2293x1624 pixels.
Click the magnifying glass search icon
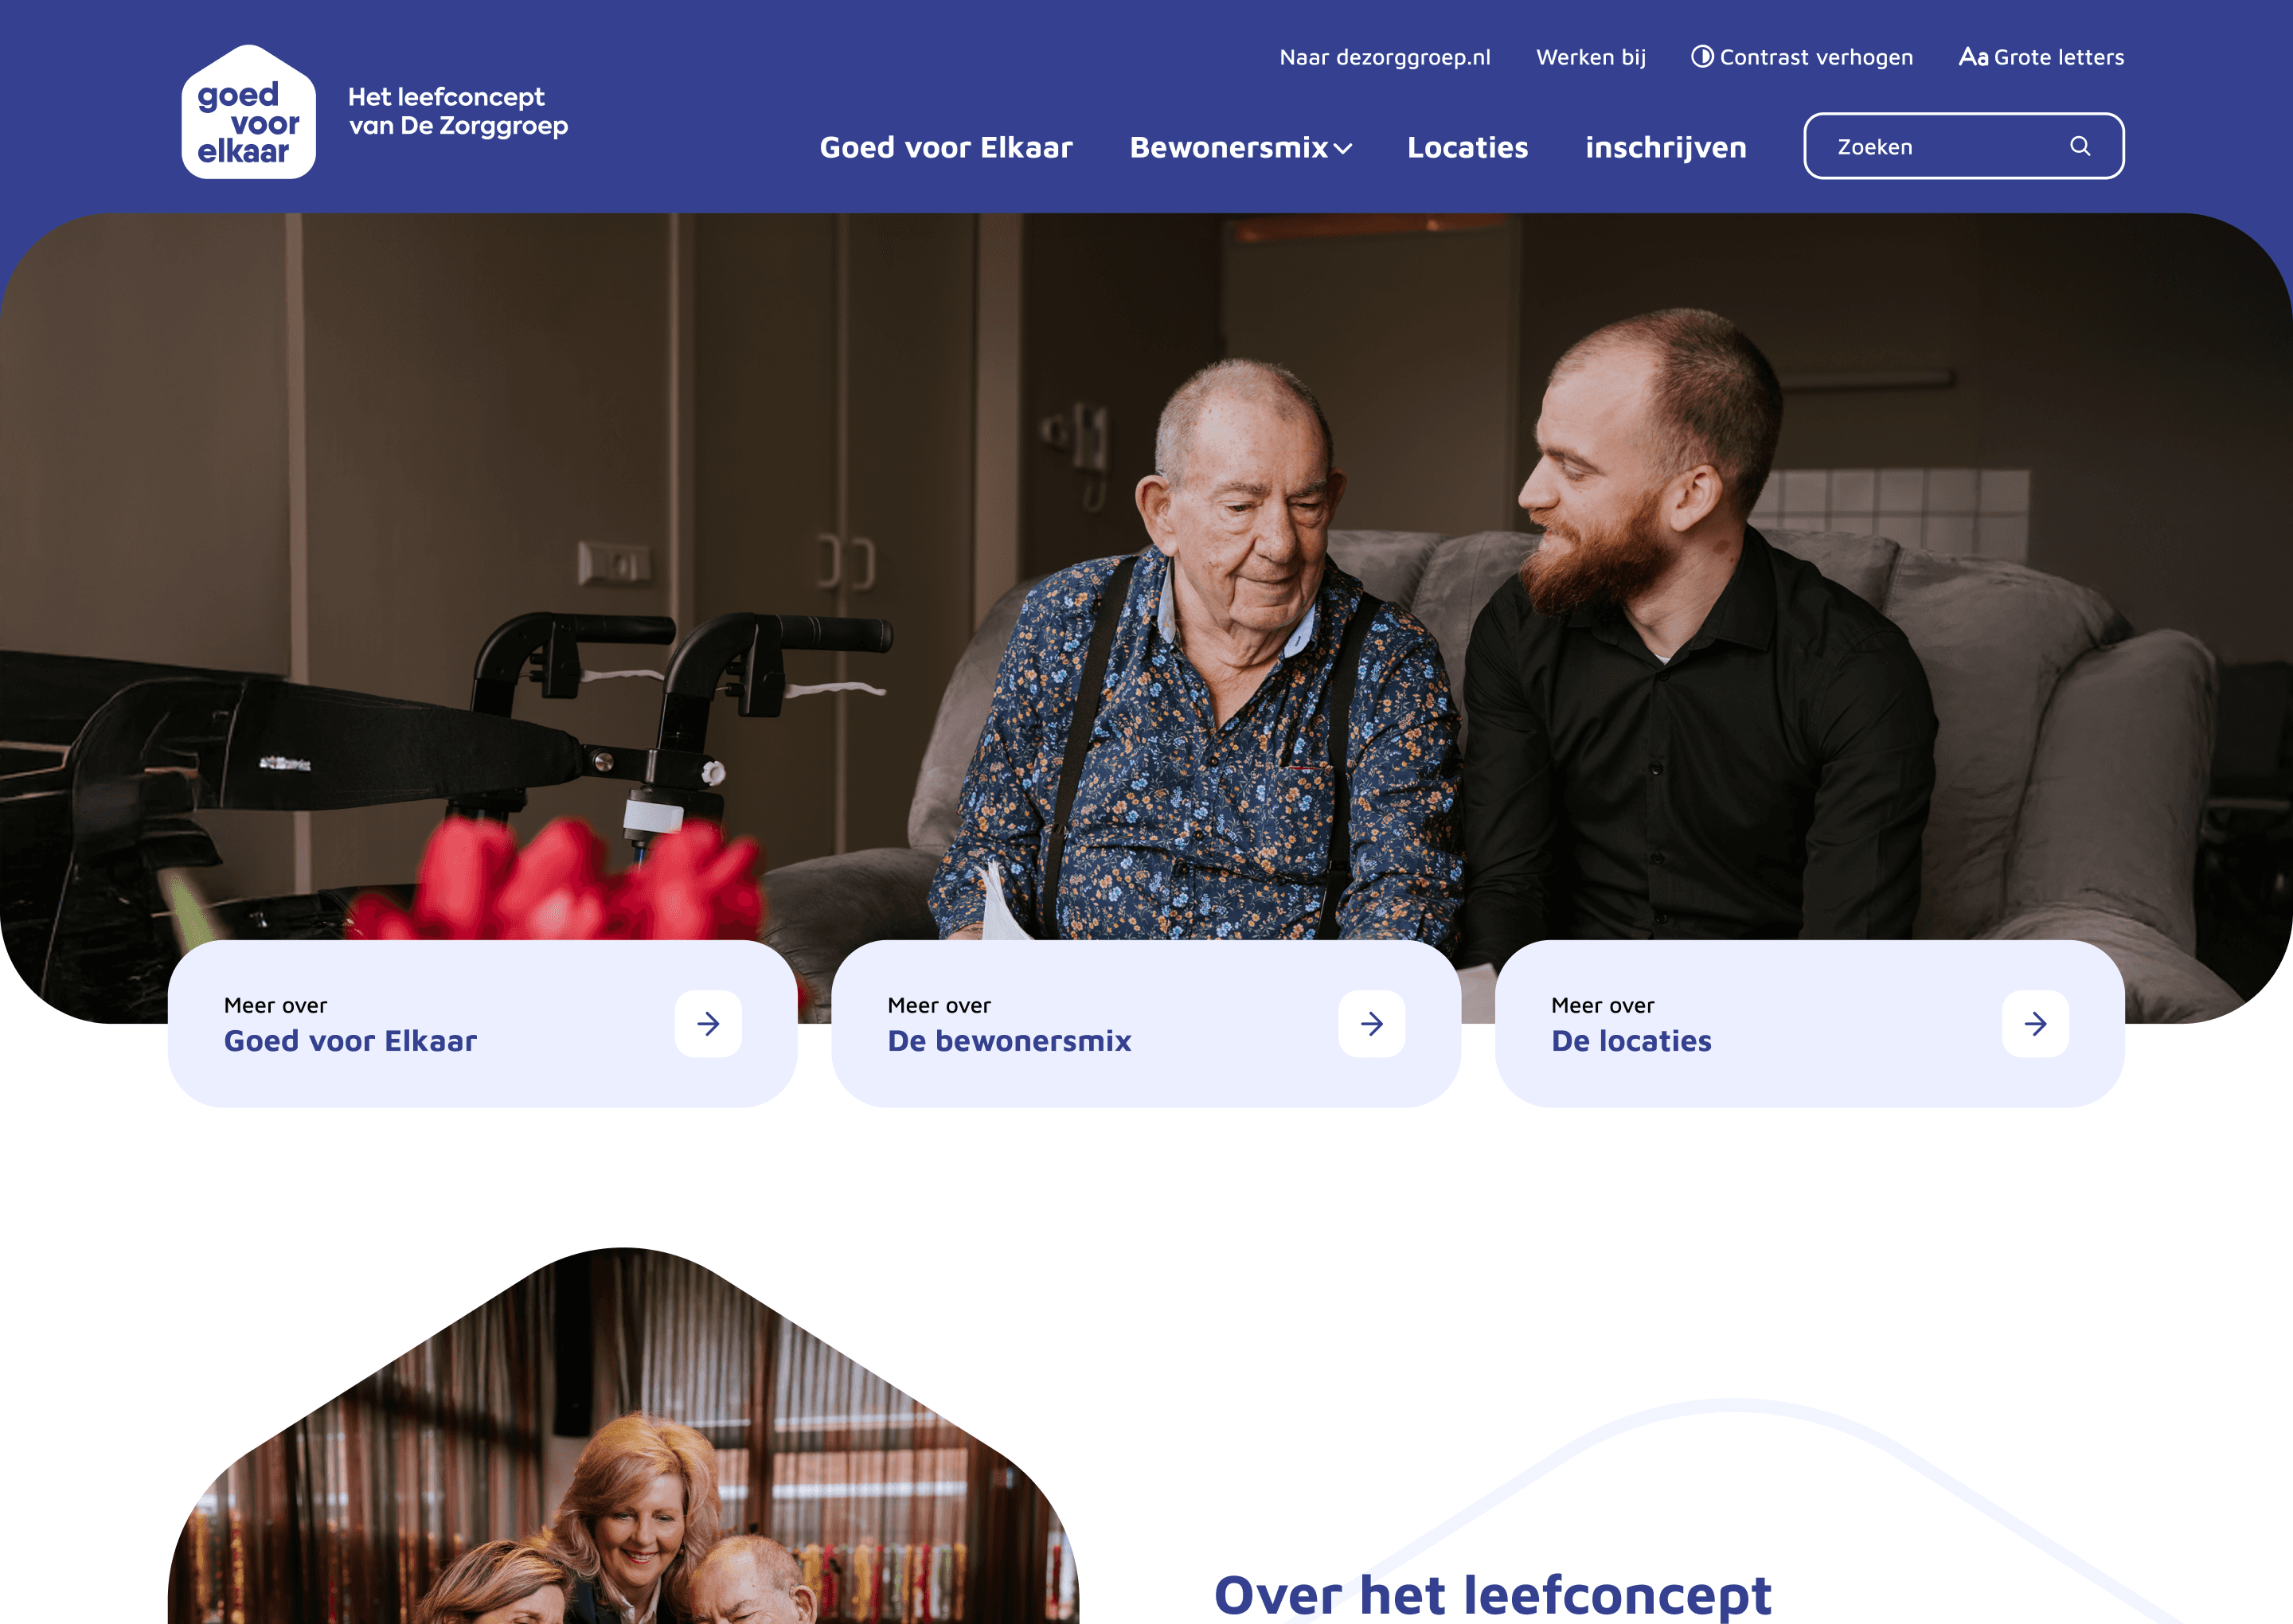(2080, 146)
